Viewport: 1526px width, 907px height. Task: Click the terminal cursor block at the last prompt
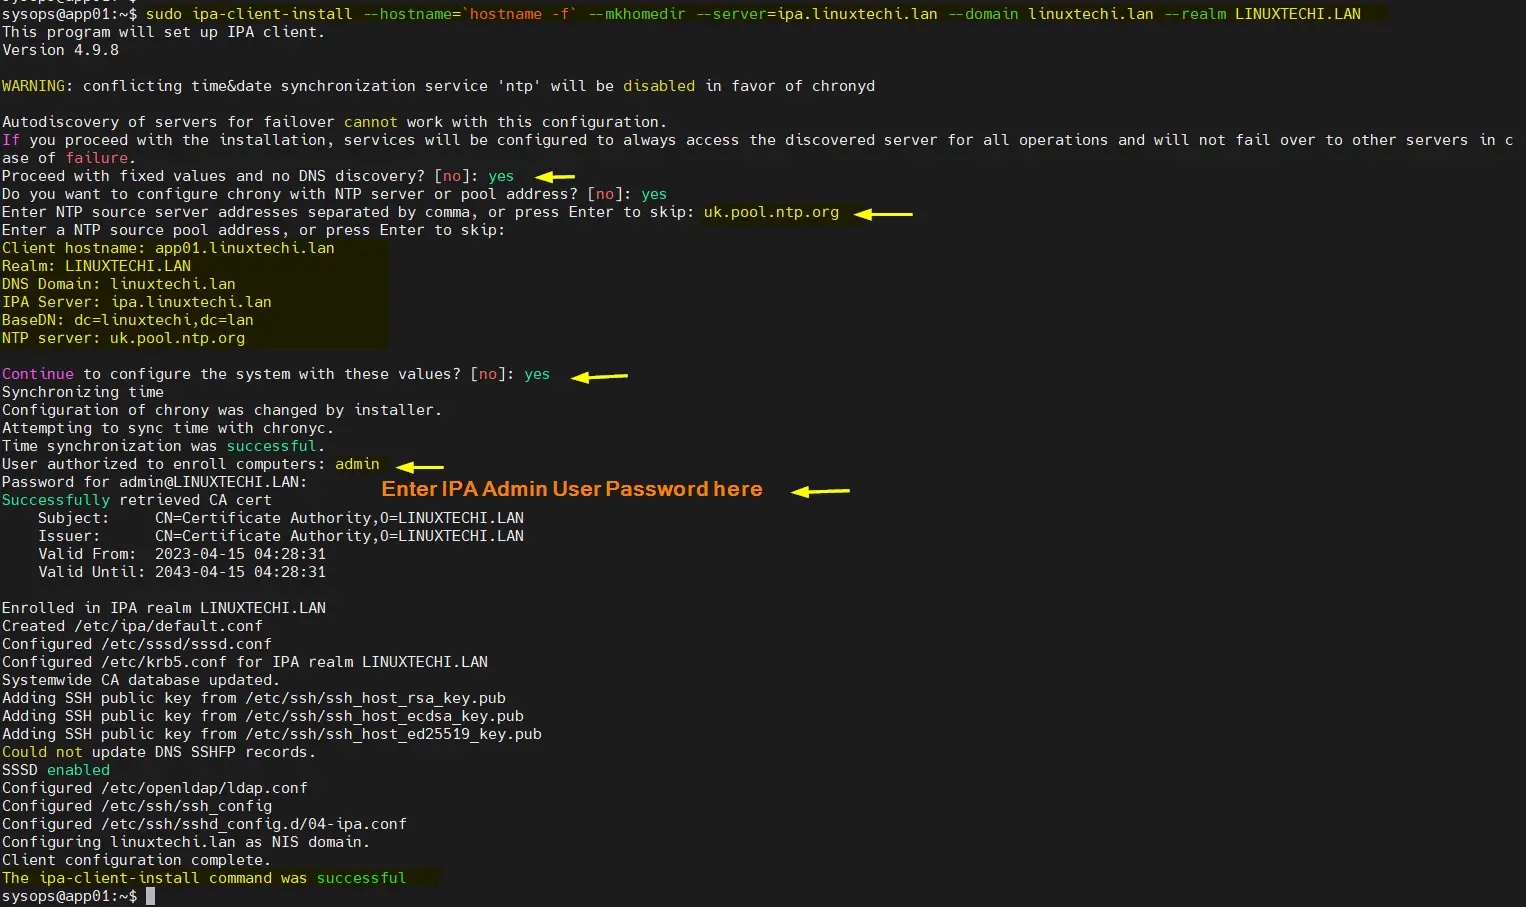tap(151, 896)
